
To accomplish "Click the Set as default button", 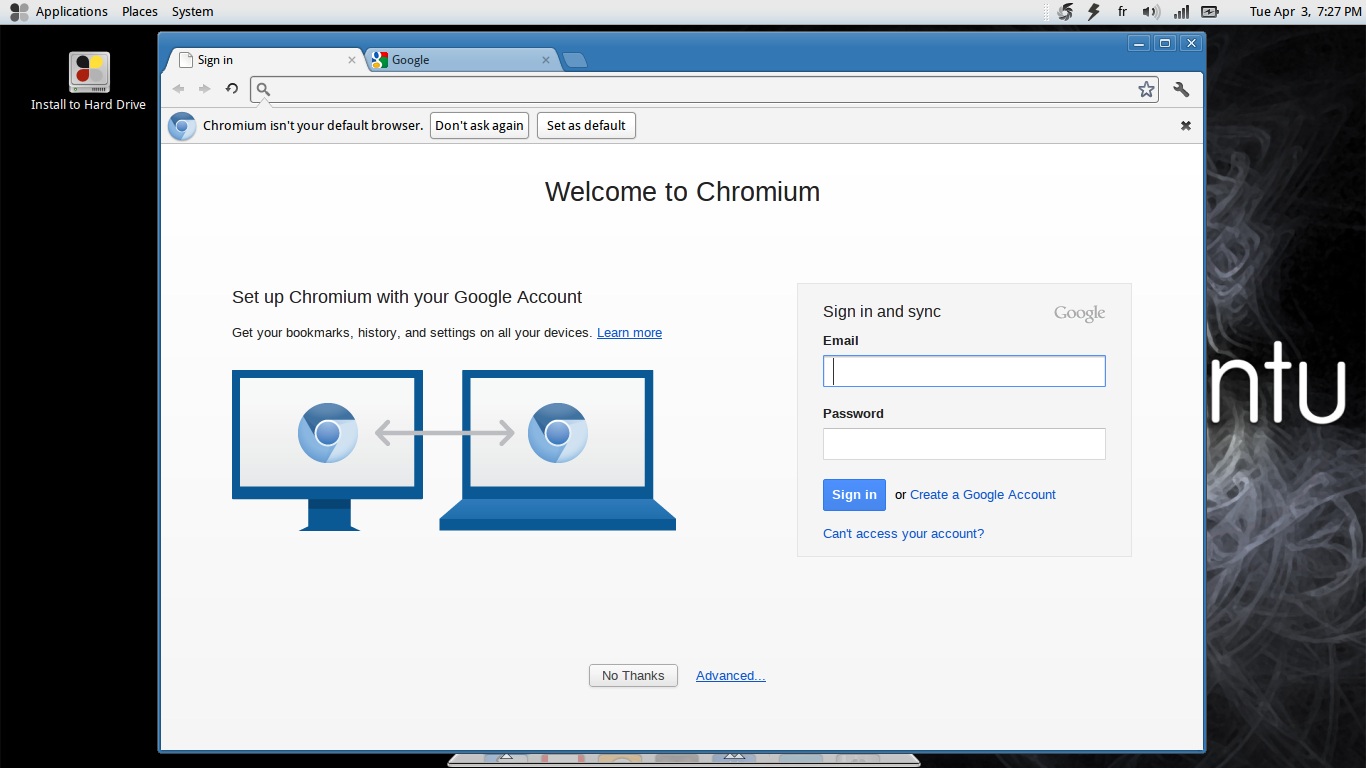I will 586,126.
